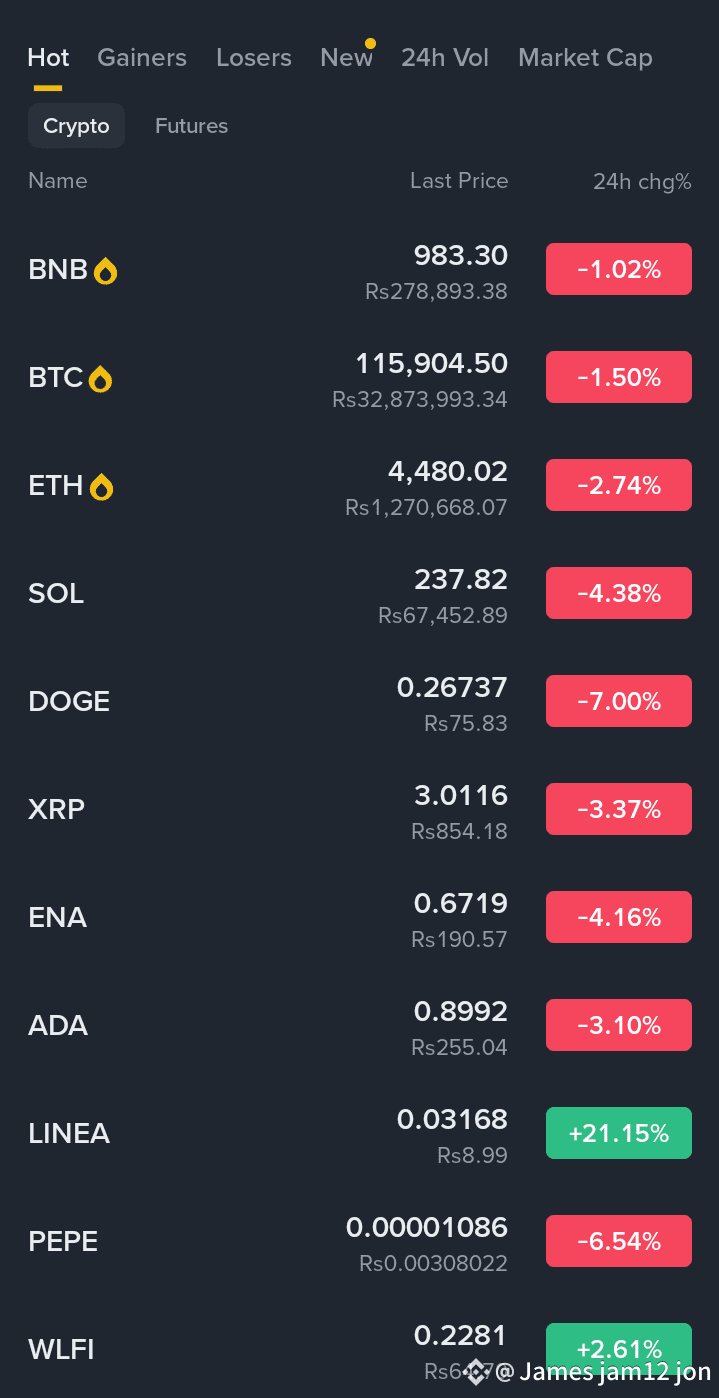Sort by the Name column header

tap(58, 181)
